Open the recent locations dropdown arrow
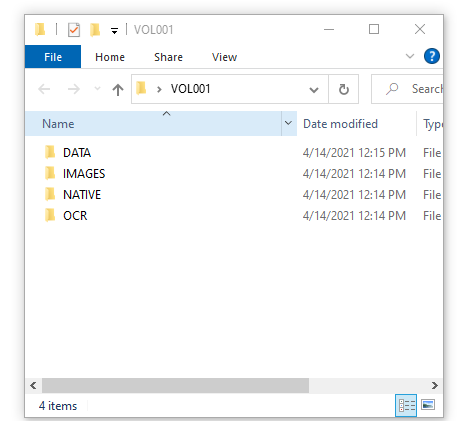The image size is (458, 421). [97, 89]
